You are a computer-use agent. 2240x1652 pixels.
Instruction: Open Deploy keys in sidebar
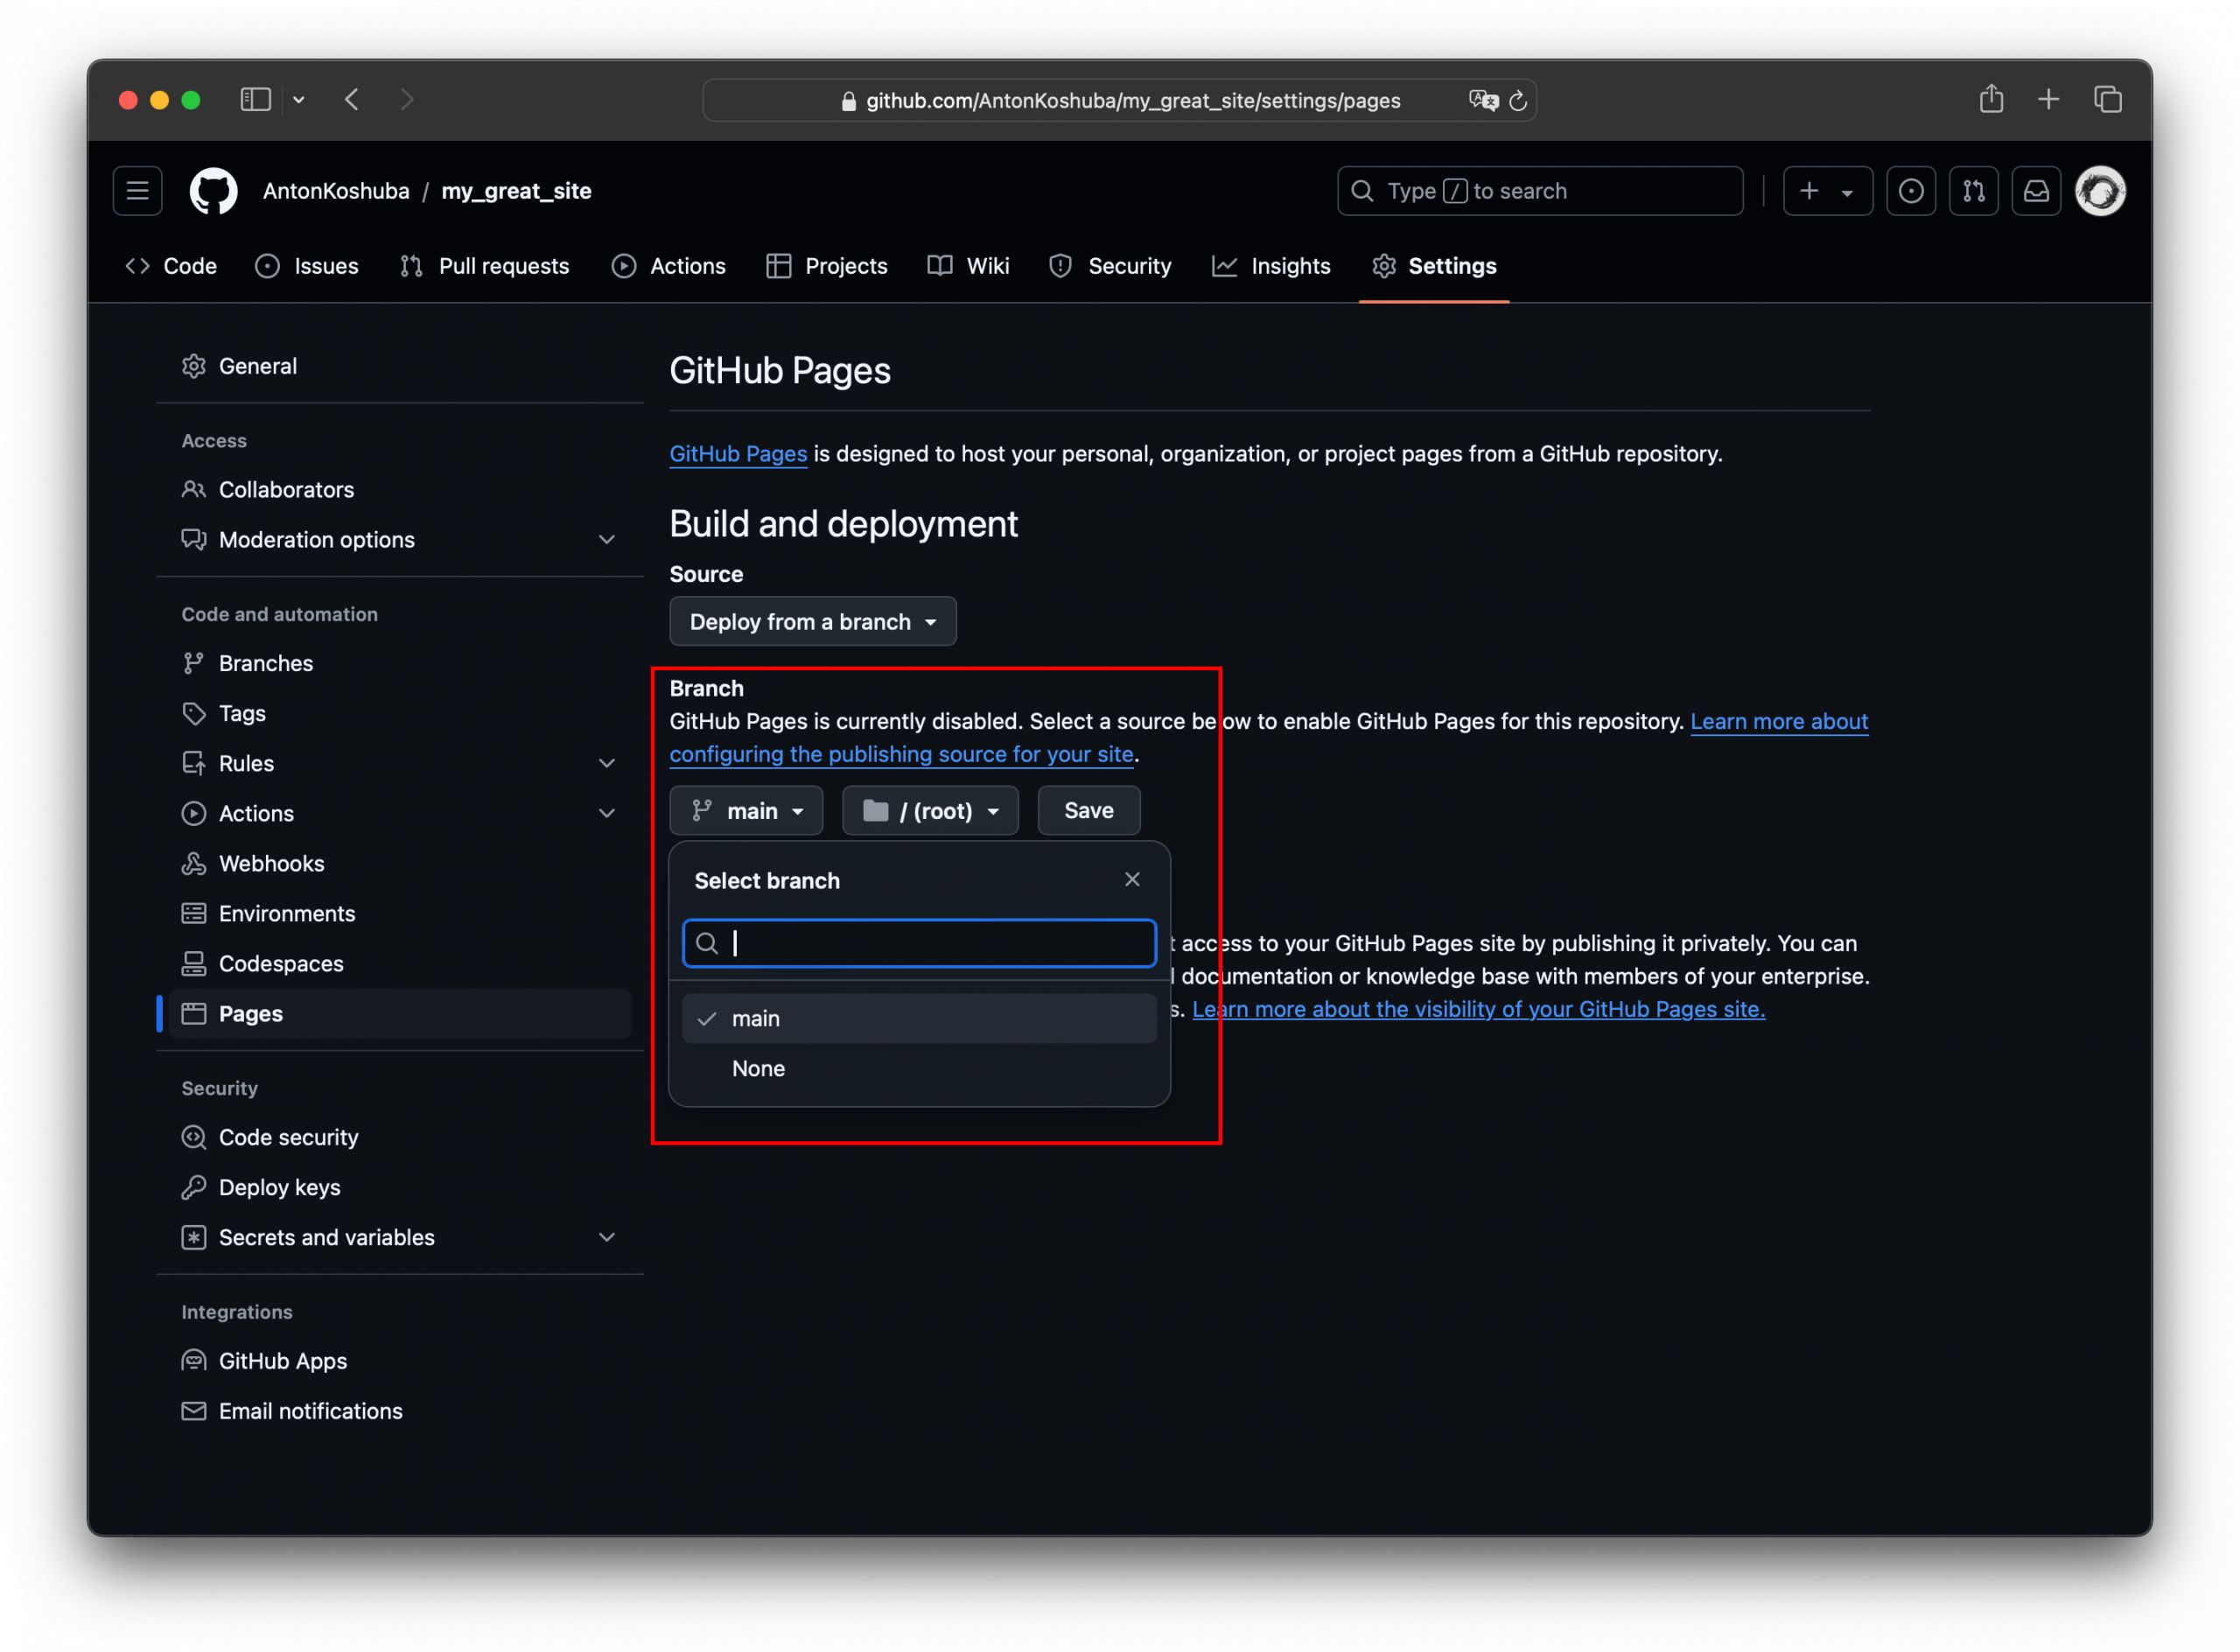coord(398,1187)
